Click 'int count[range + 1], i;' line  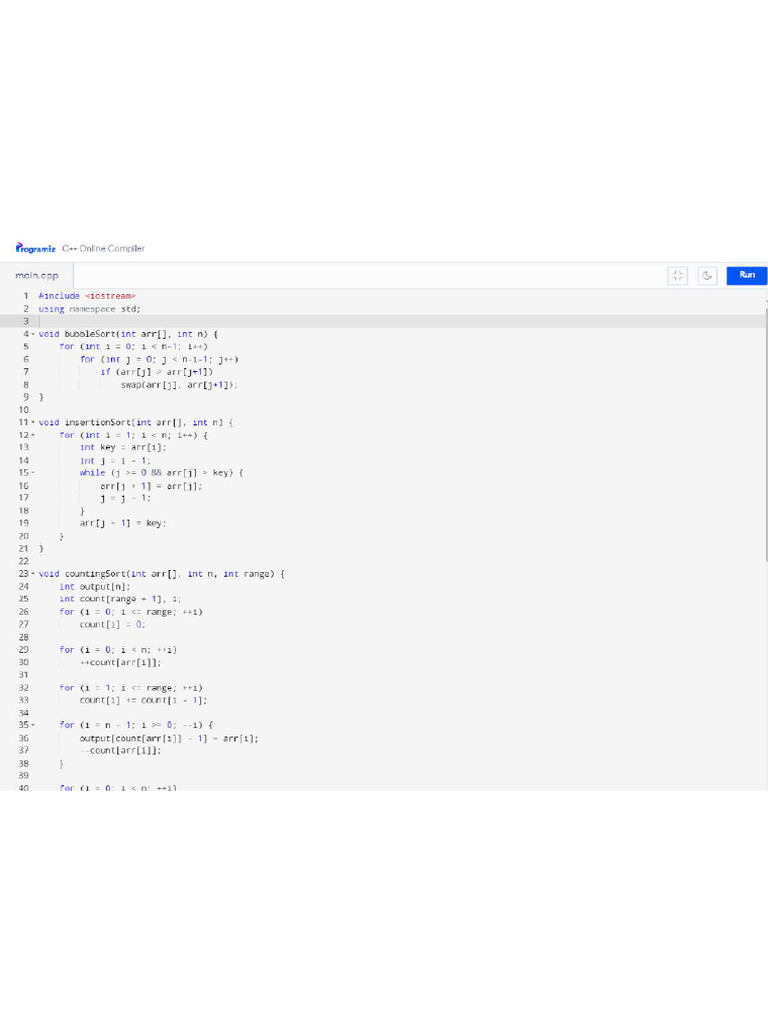click(120, 599)
